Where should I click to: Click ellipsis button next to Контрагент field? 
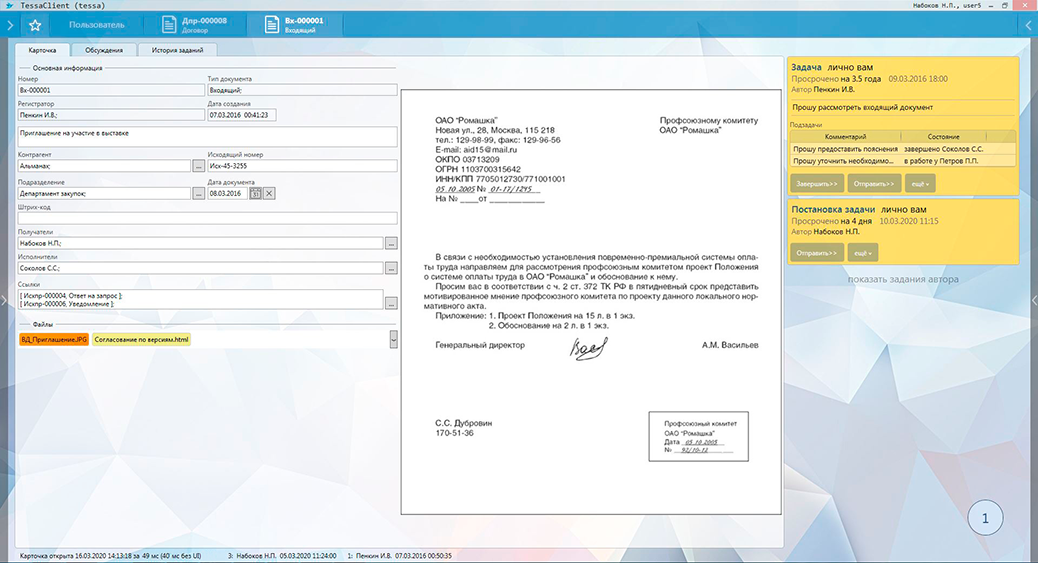(198, 166)
